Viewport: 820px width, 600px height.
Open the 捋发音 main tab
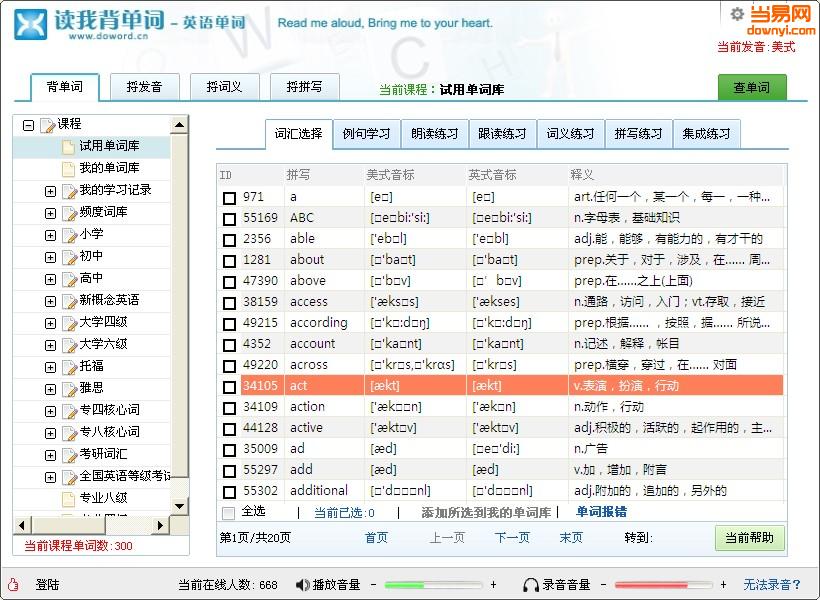[144, 87]
